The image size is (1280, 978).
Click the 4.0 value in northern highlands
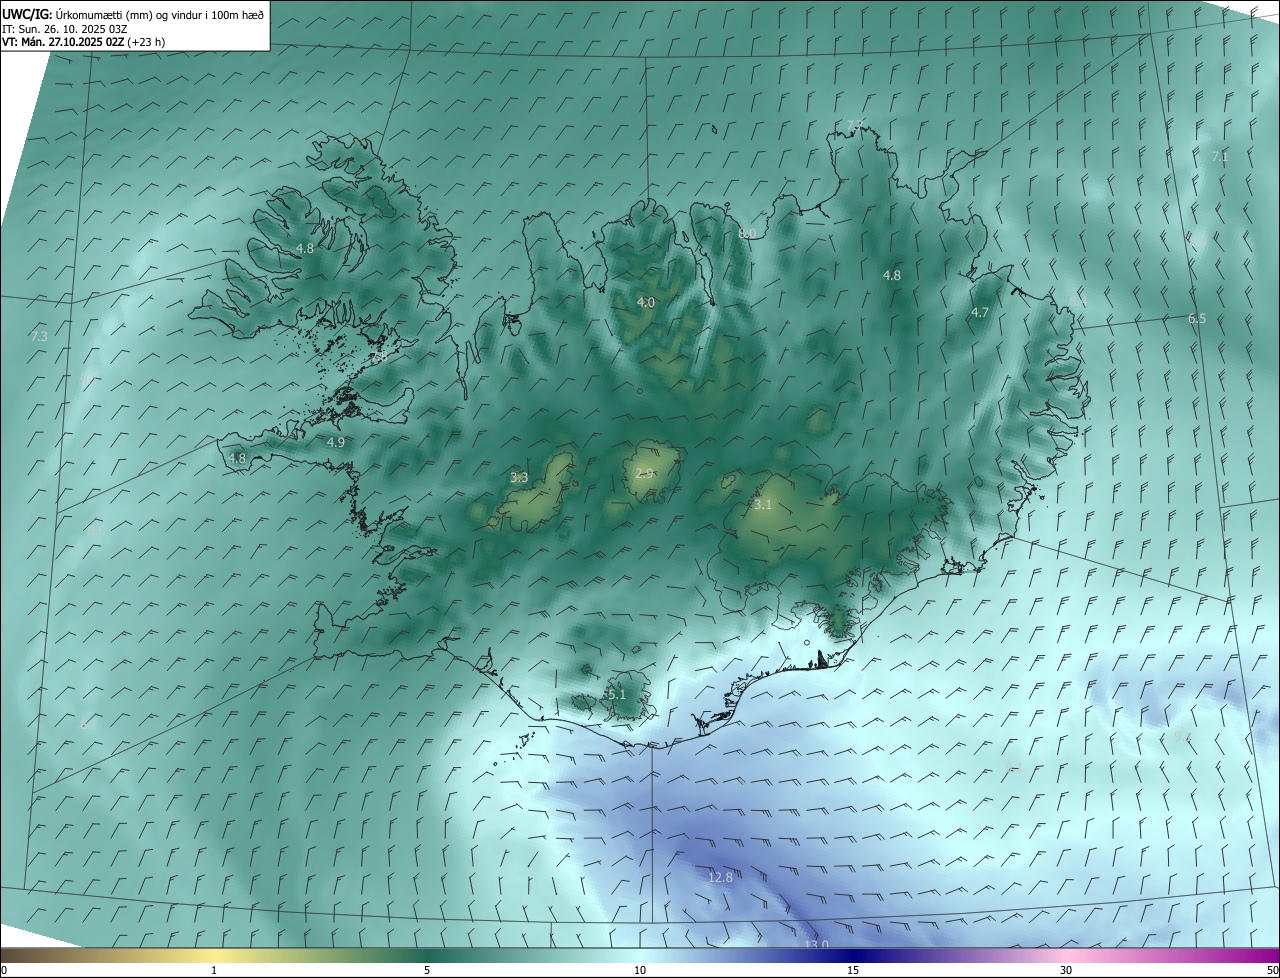click(646, 302)
